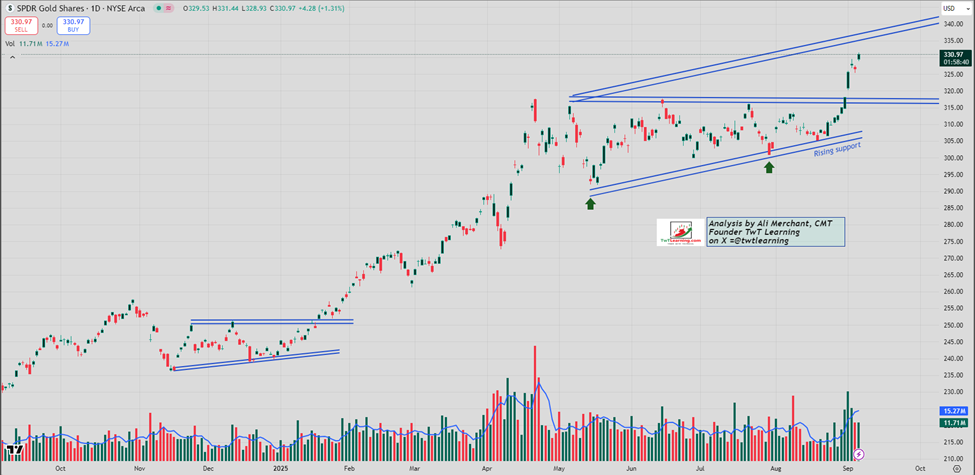Click the blue 15.27M volume MA label
Image resolution: width=975 pixels, height=475 pixels.
point(952,411)
